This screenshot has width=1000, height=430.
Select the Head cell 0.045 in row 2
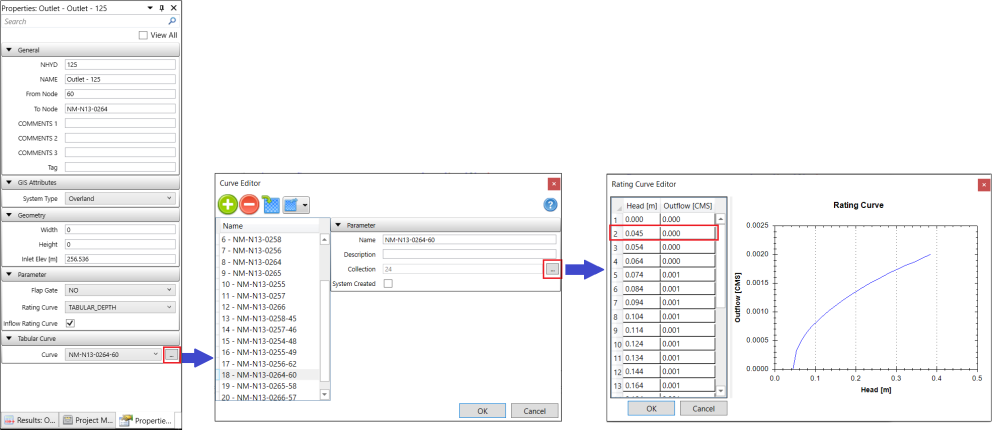tap(641, 233)
